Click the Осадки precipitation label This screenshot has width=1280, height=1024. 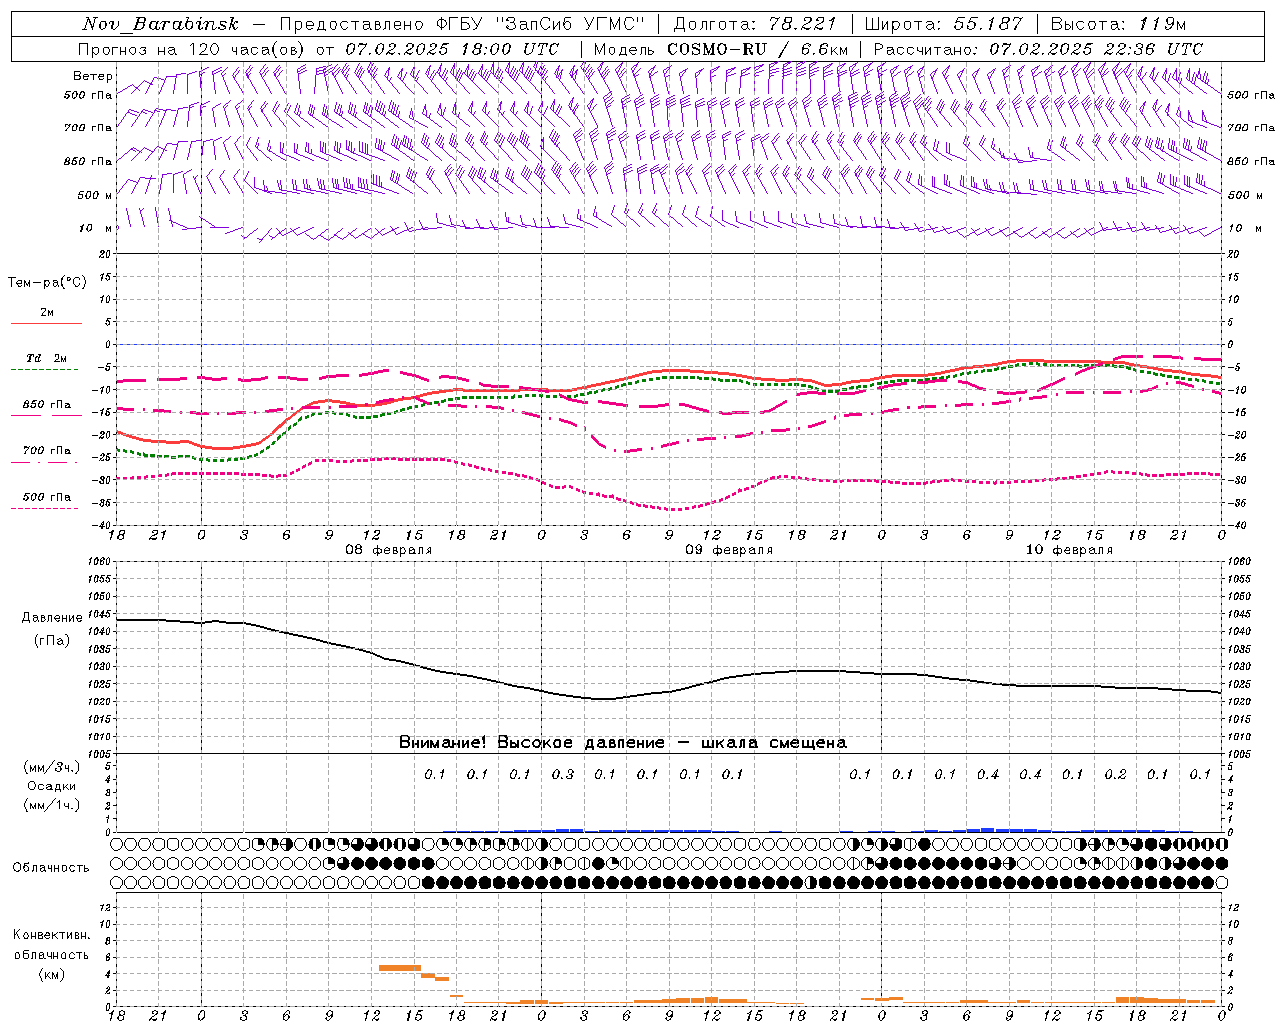tap(52, 786)
